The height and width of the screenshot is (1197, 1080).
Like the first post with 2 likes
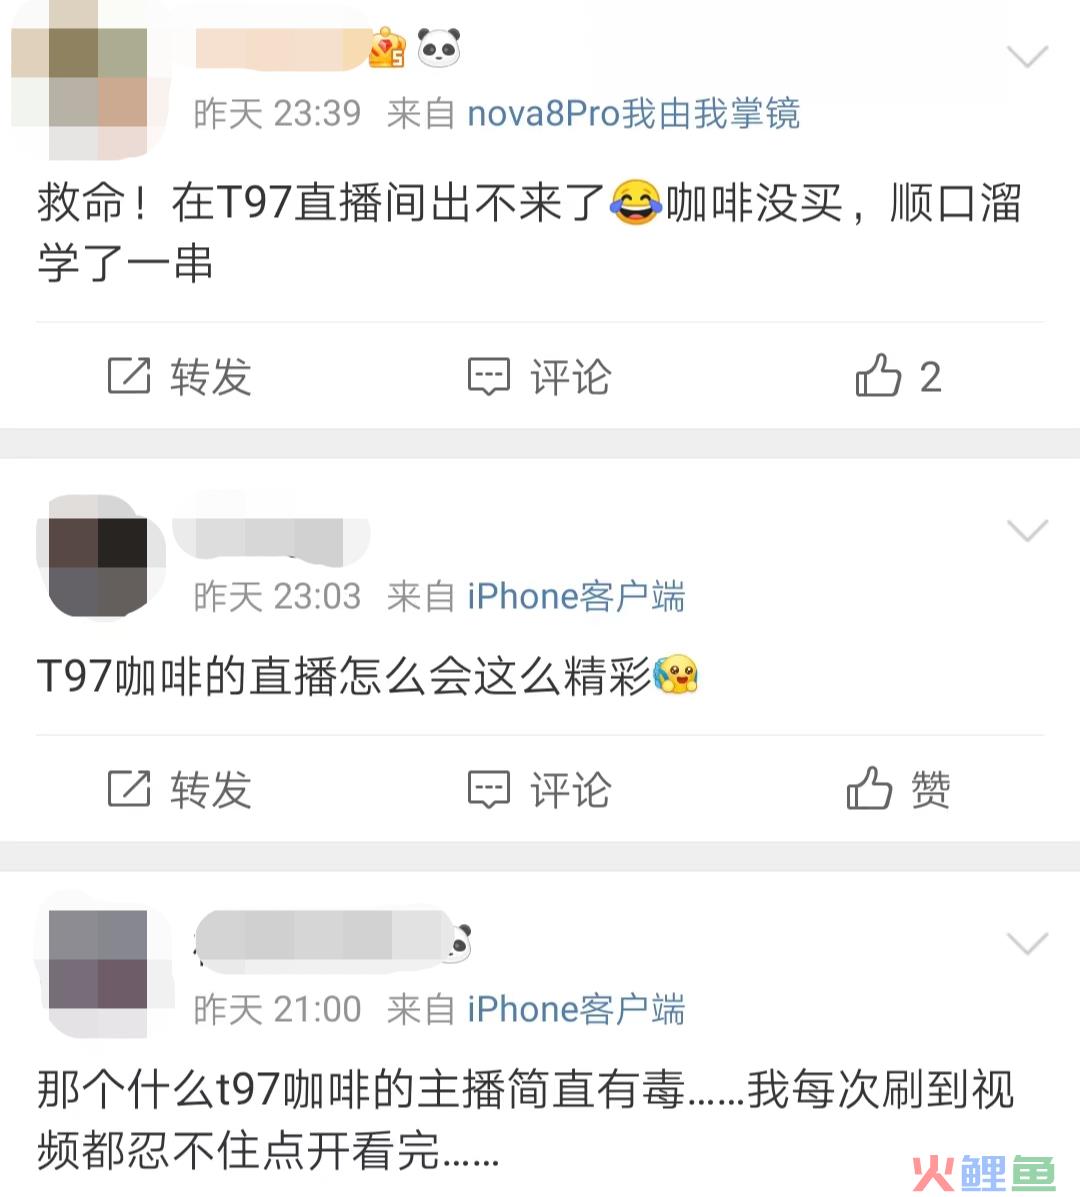pyautogui.click(x=878, y=375)
